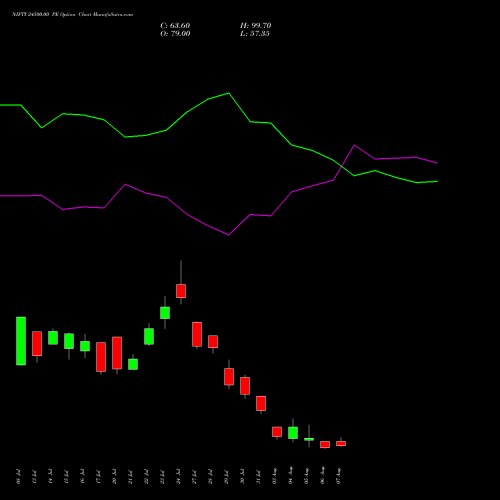Image resolution: width=500 pixels, height=500 pixels.
Task: Click the purple indicator line's lowest trough
Action: click(229, 235)
